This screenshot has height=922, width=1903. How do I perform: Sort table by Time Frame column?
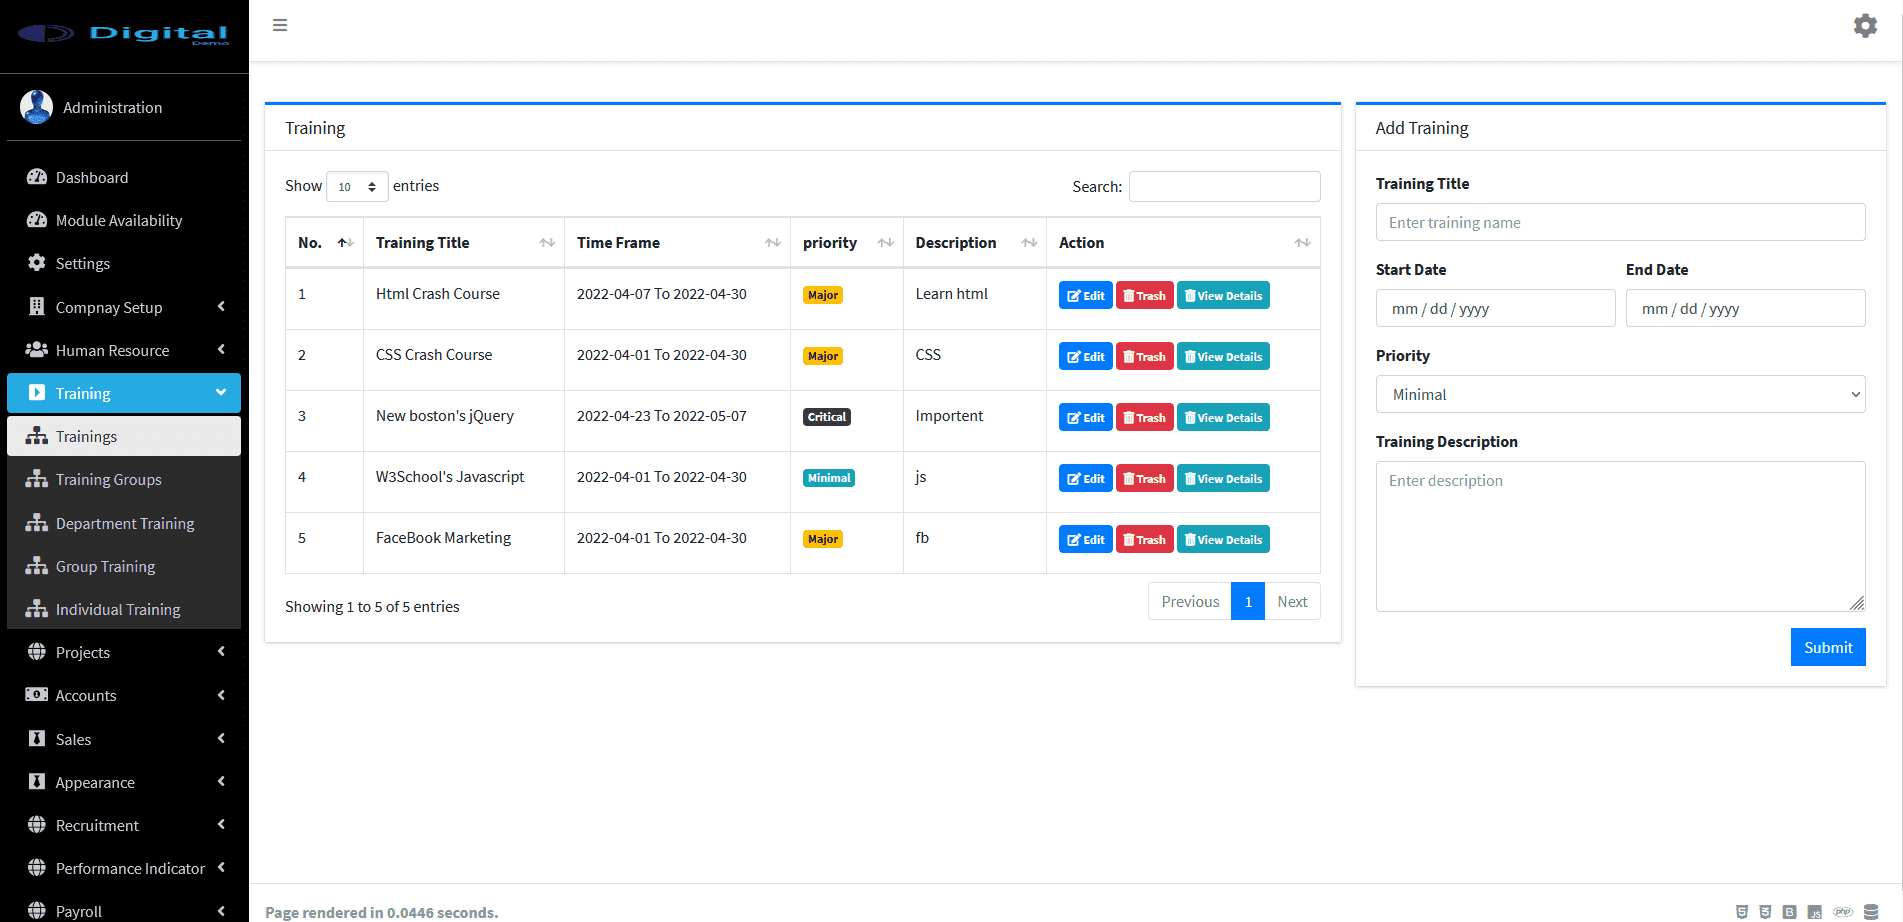(x=772, y=243)
